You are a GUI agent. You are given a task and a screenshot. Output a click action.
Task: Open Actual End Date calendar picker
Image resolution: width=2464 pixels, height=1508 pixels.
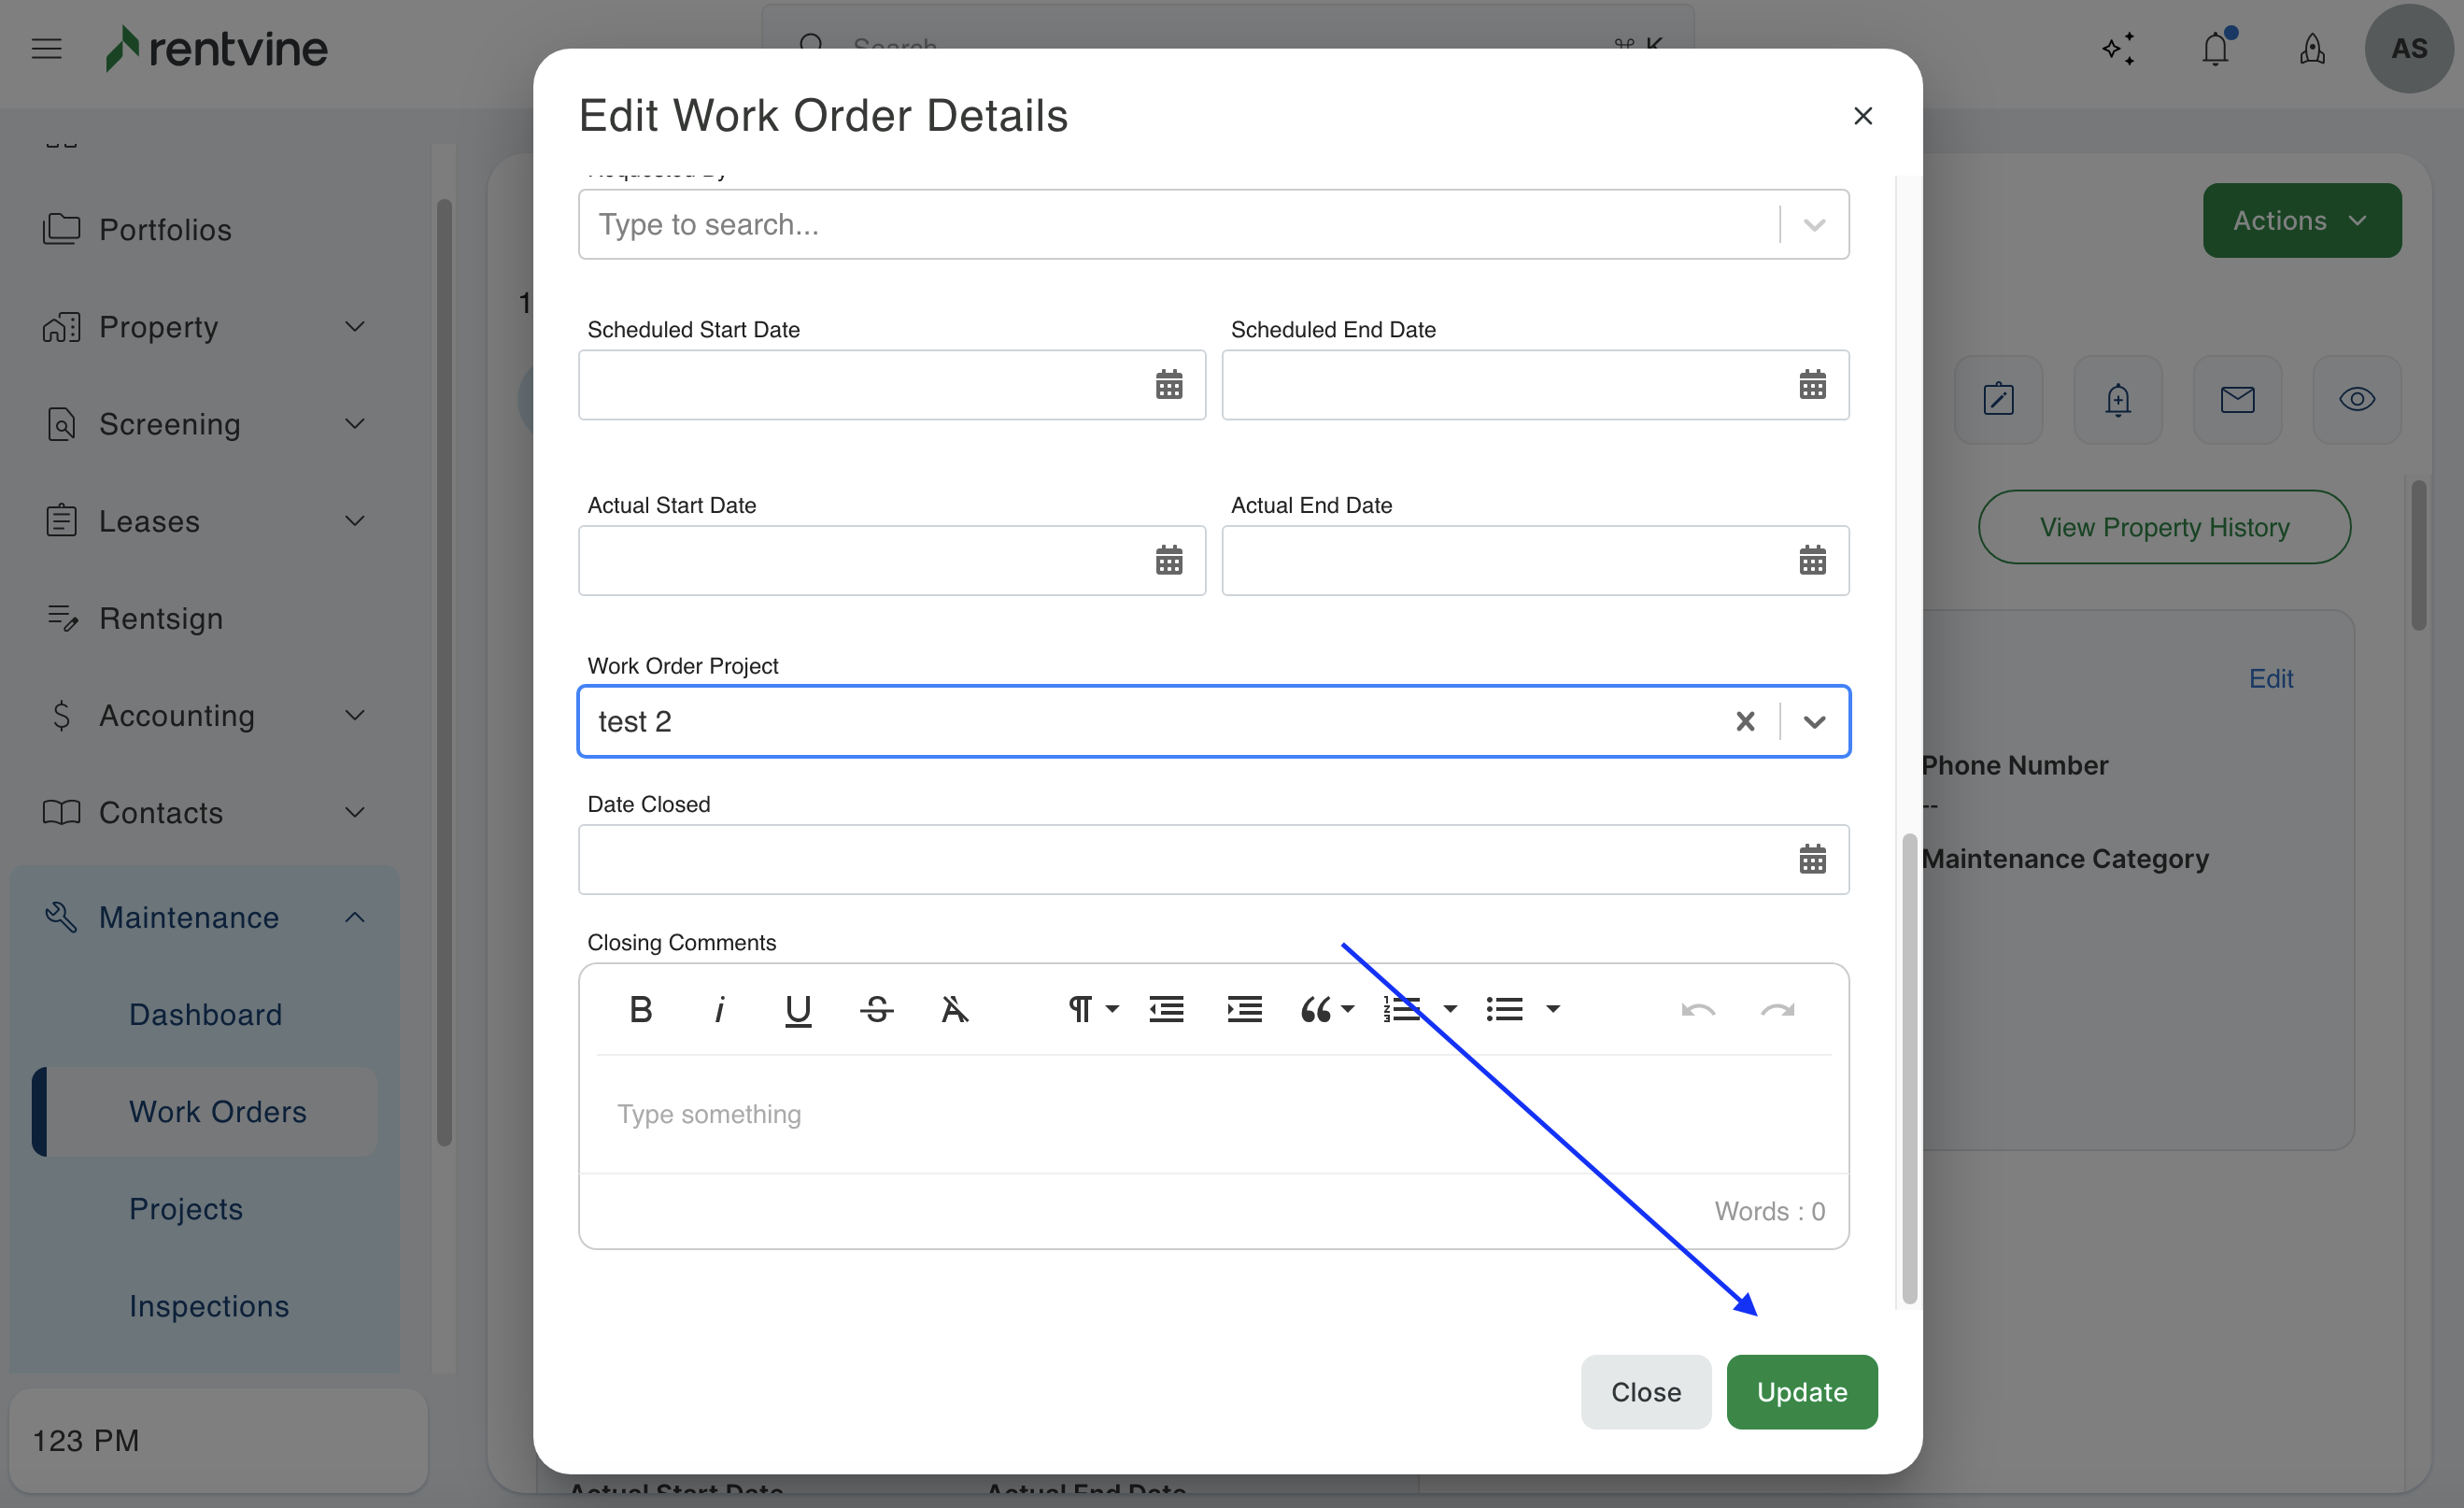(1811, 561)
